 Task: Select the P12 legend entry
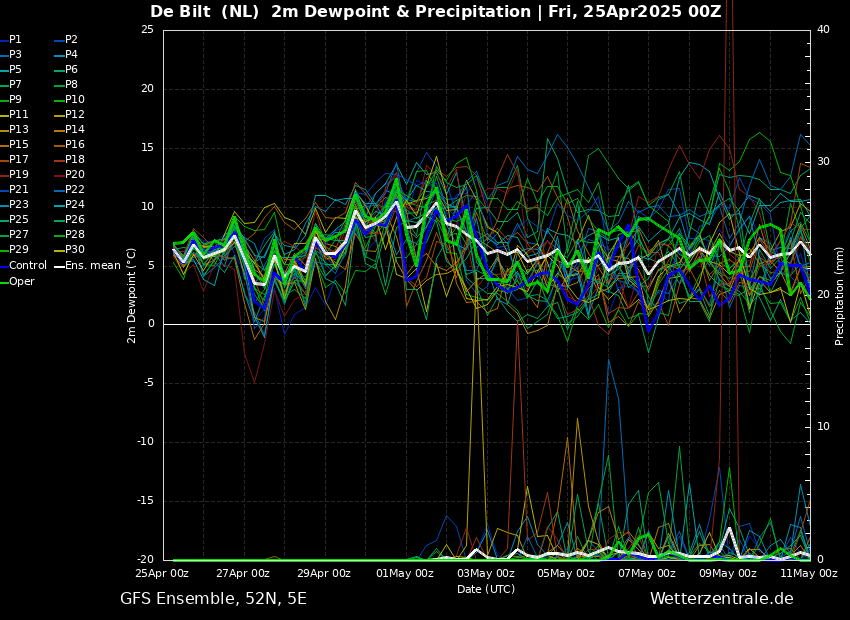tap(70, 114)
